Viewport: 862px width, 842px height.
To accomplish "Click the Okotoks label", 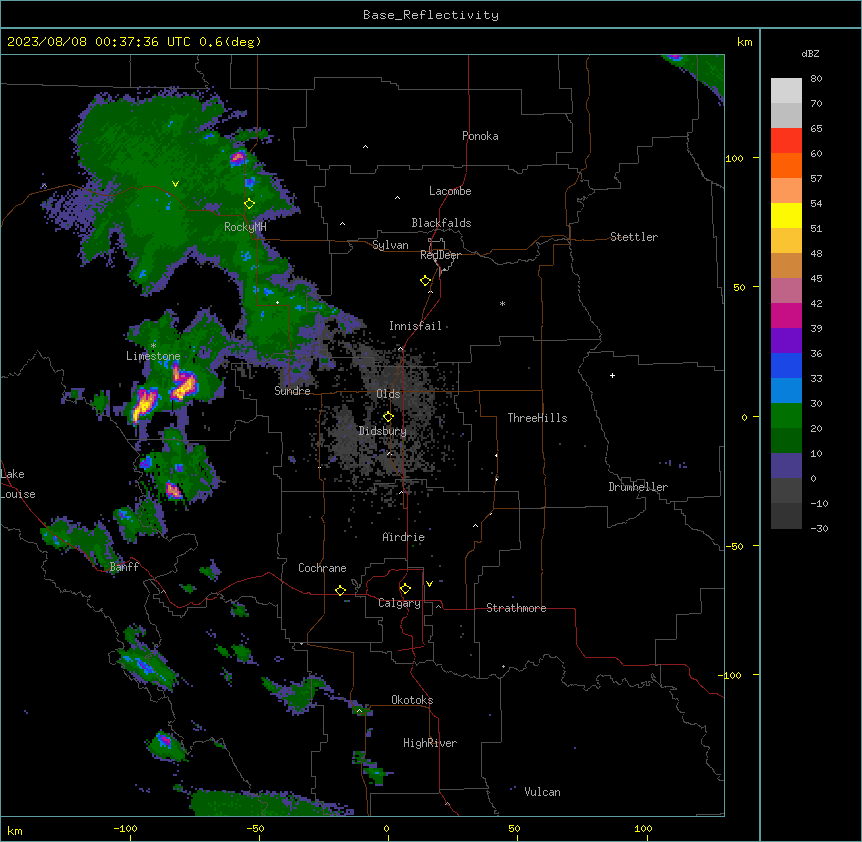I will tap(412, 700).
